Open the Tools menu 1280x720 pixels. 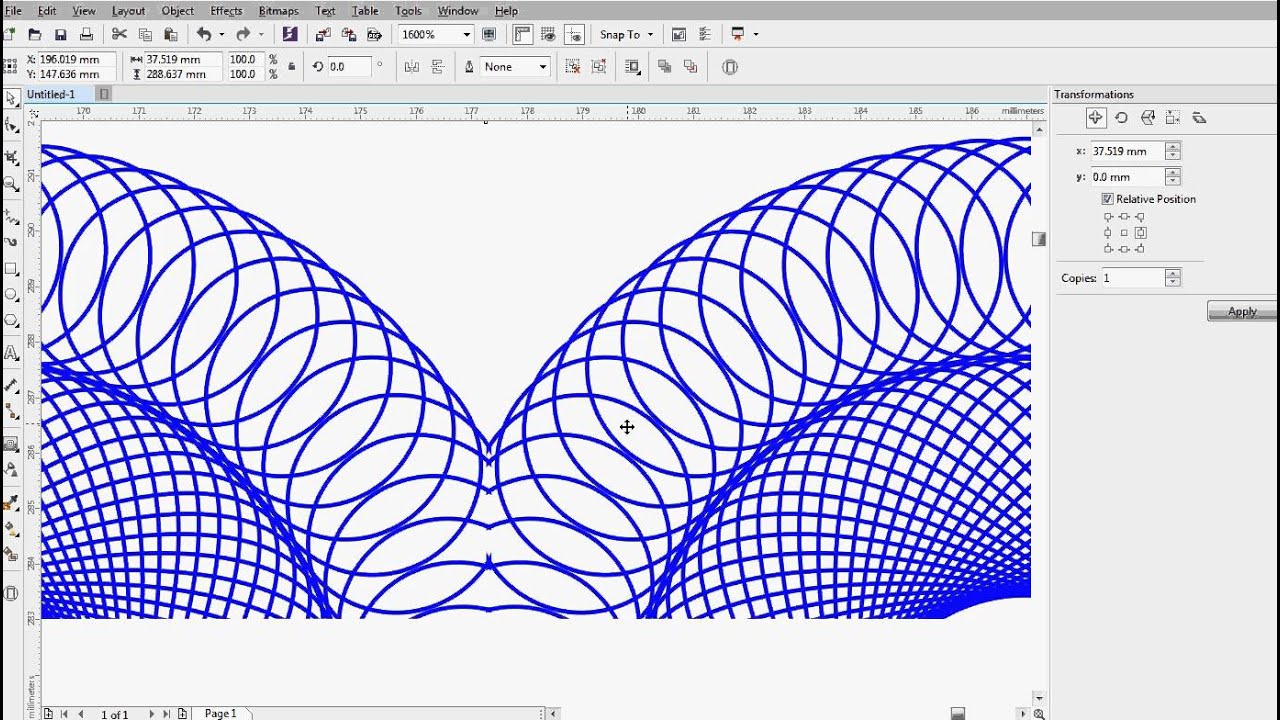pyautogui.click(x=408, y=11)
